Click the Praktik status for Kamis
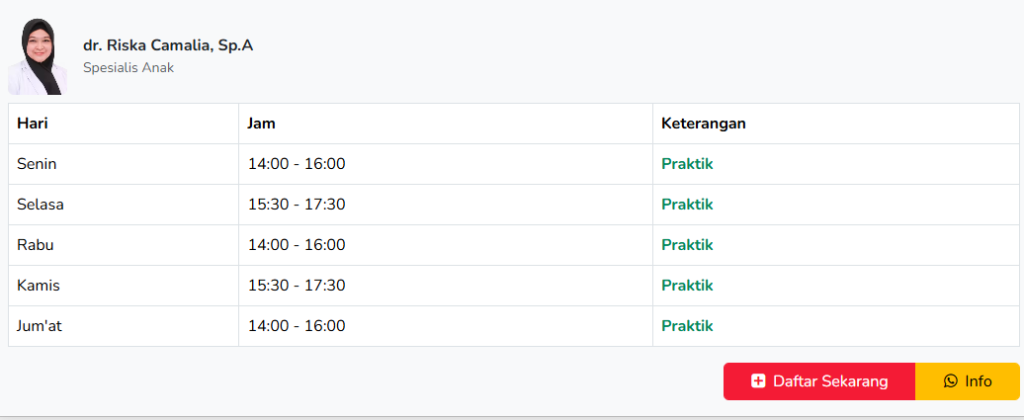 [x=687, y=285]
